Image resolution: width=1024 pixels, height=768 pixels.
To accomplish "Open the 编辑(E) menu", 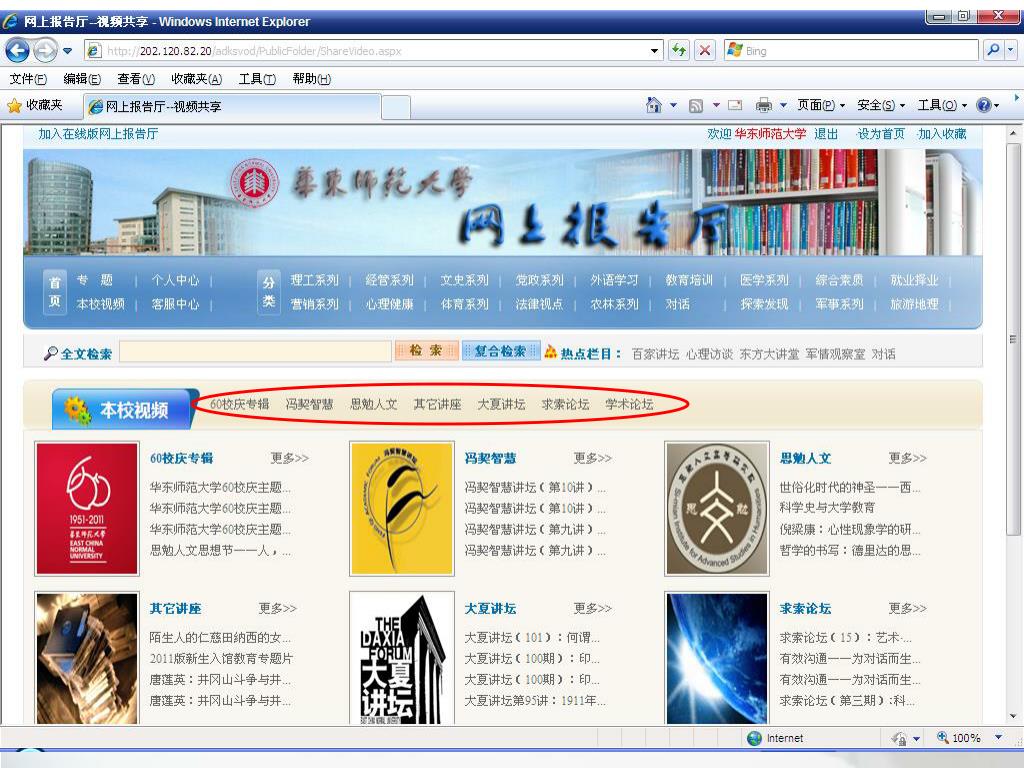I will point(82,79).
